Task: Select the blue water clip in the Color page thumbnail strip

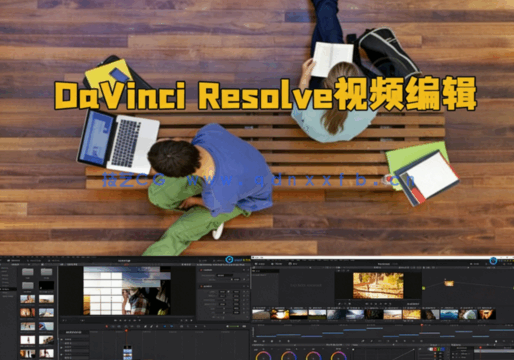Action: [449, 314]
